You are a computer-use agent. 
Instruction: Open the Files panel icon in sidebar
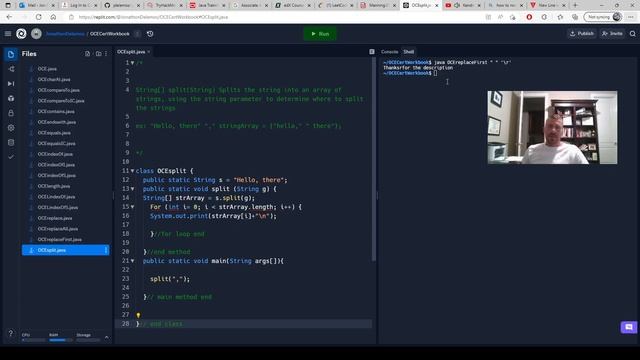coord(11,54)
